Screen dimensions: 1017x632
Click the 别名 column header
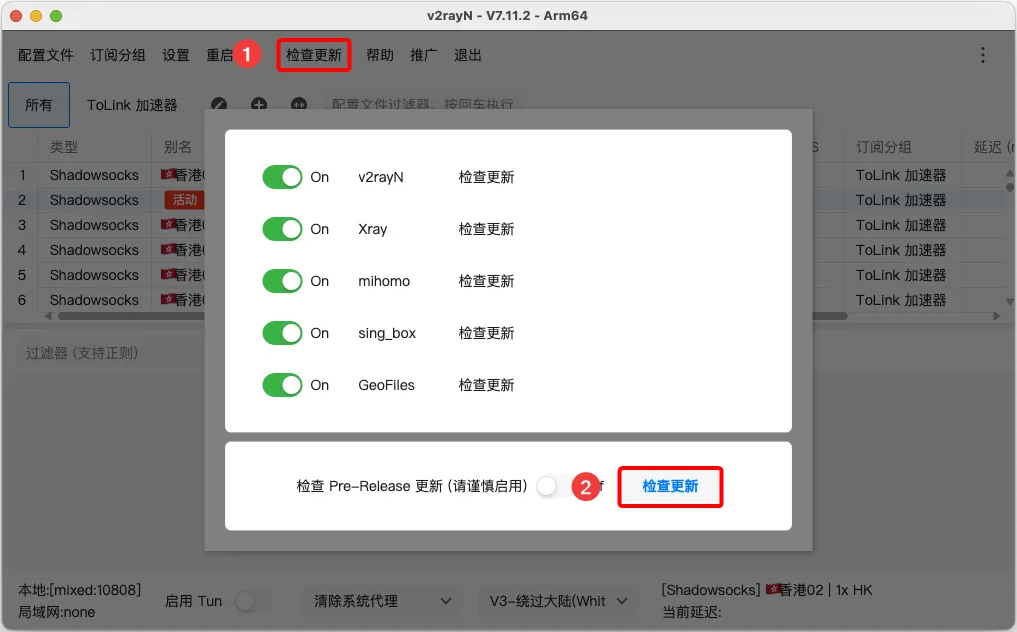pos(177,147)
